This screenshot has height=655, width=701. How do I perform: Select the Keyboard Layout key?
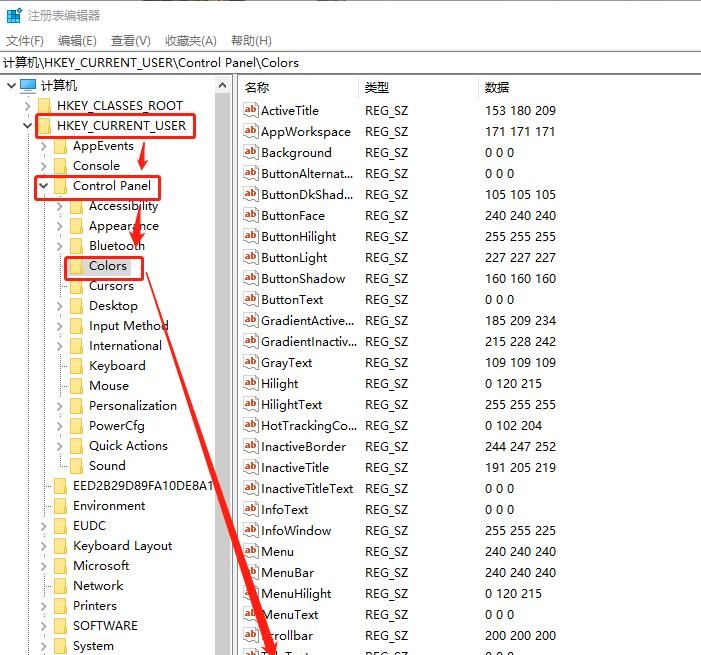[x=122, y=546]
